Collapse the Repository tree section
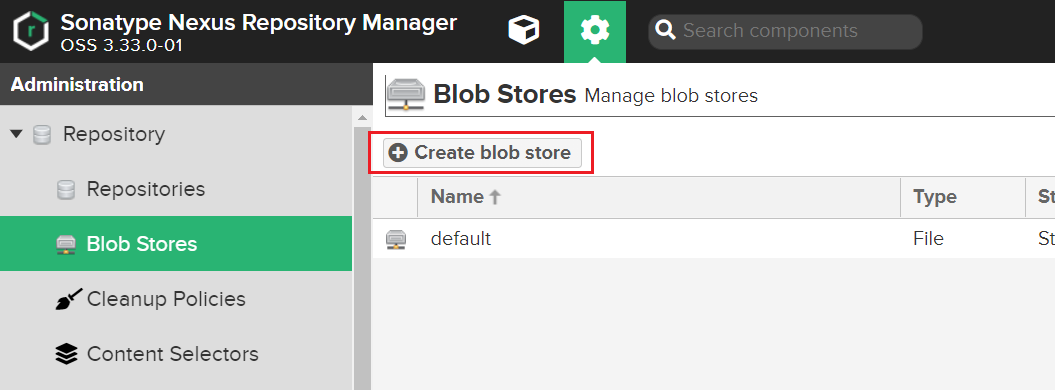The image size is (1055, 390). (x=17, y=134)
